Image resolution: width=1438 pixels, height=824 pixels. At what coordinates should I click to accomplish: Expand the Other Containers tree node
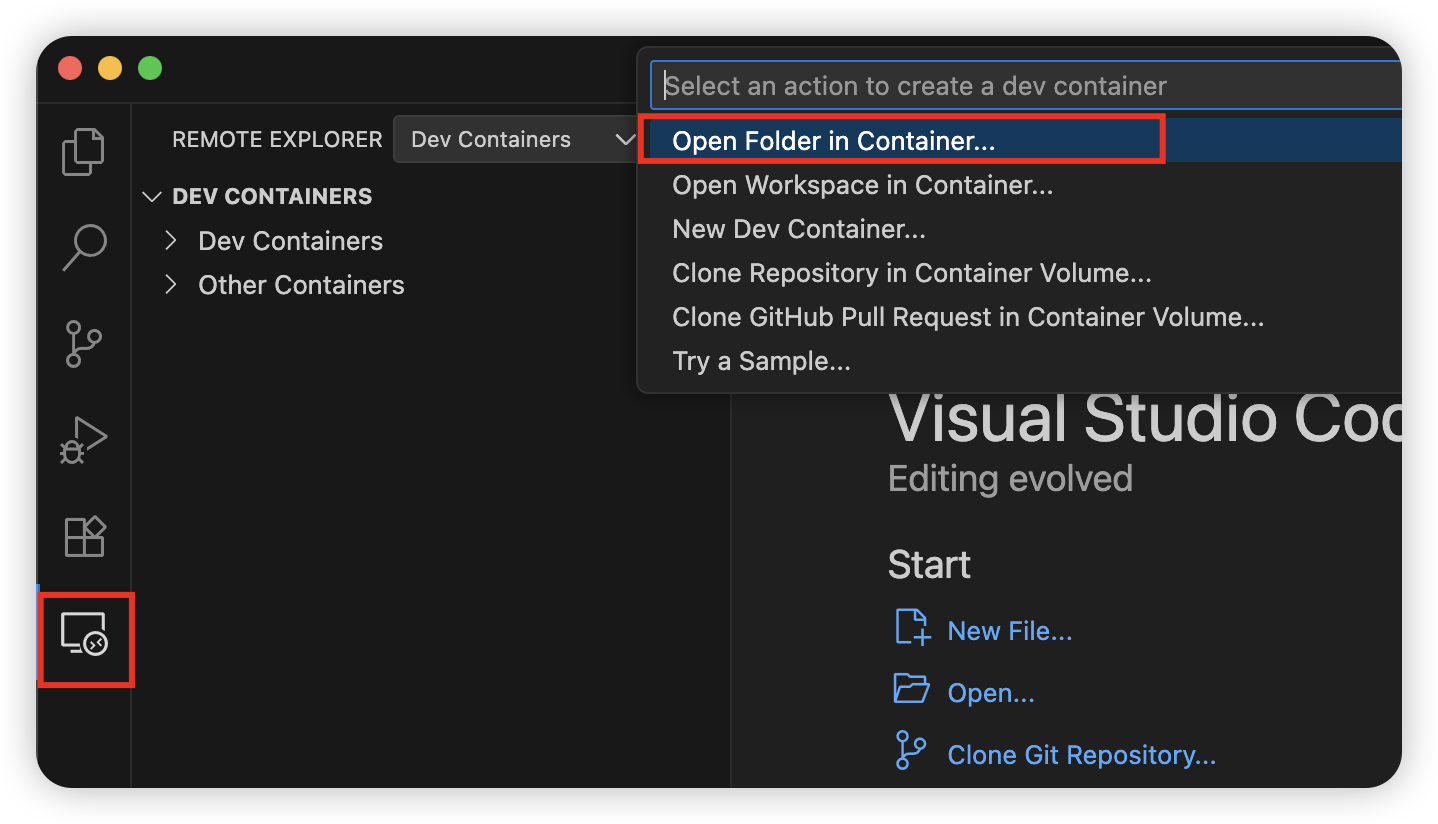(171, 285)
